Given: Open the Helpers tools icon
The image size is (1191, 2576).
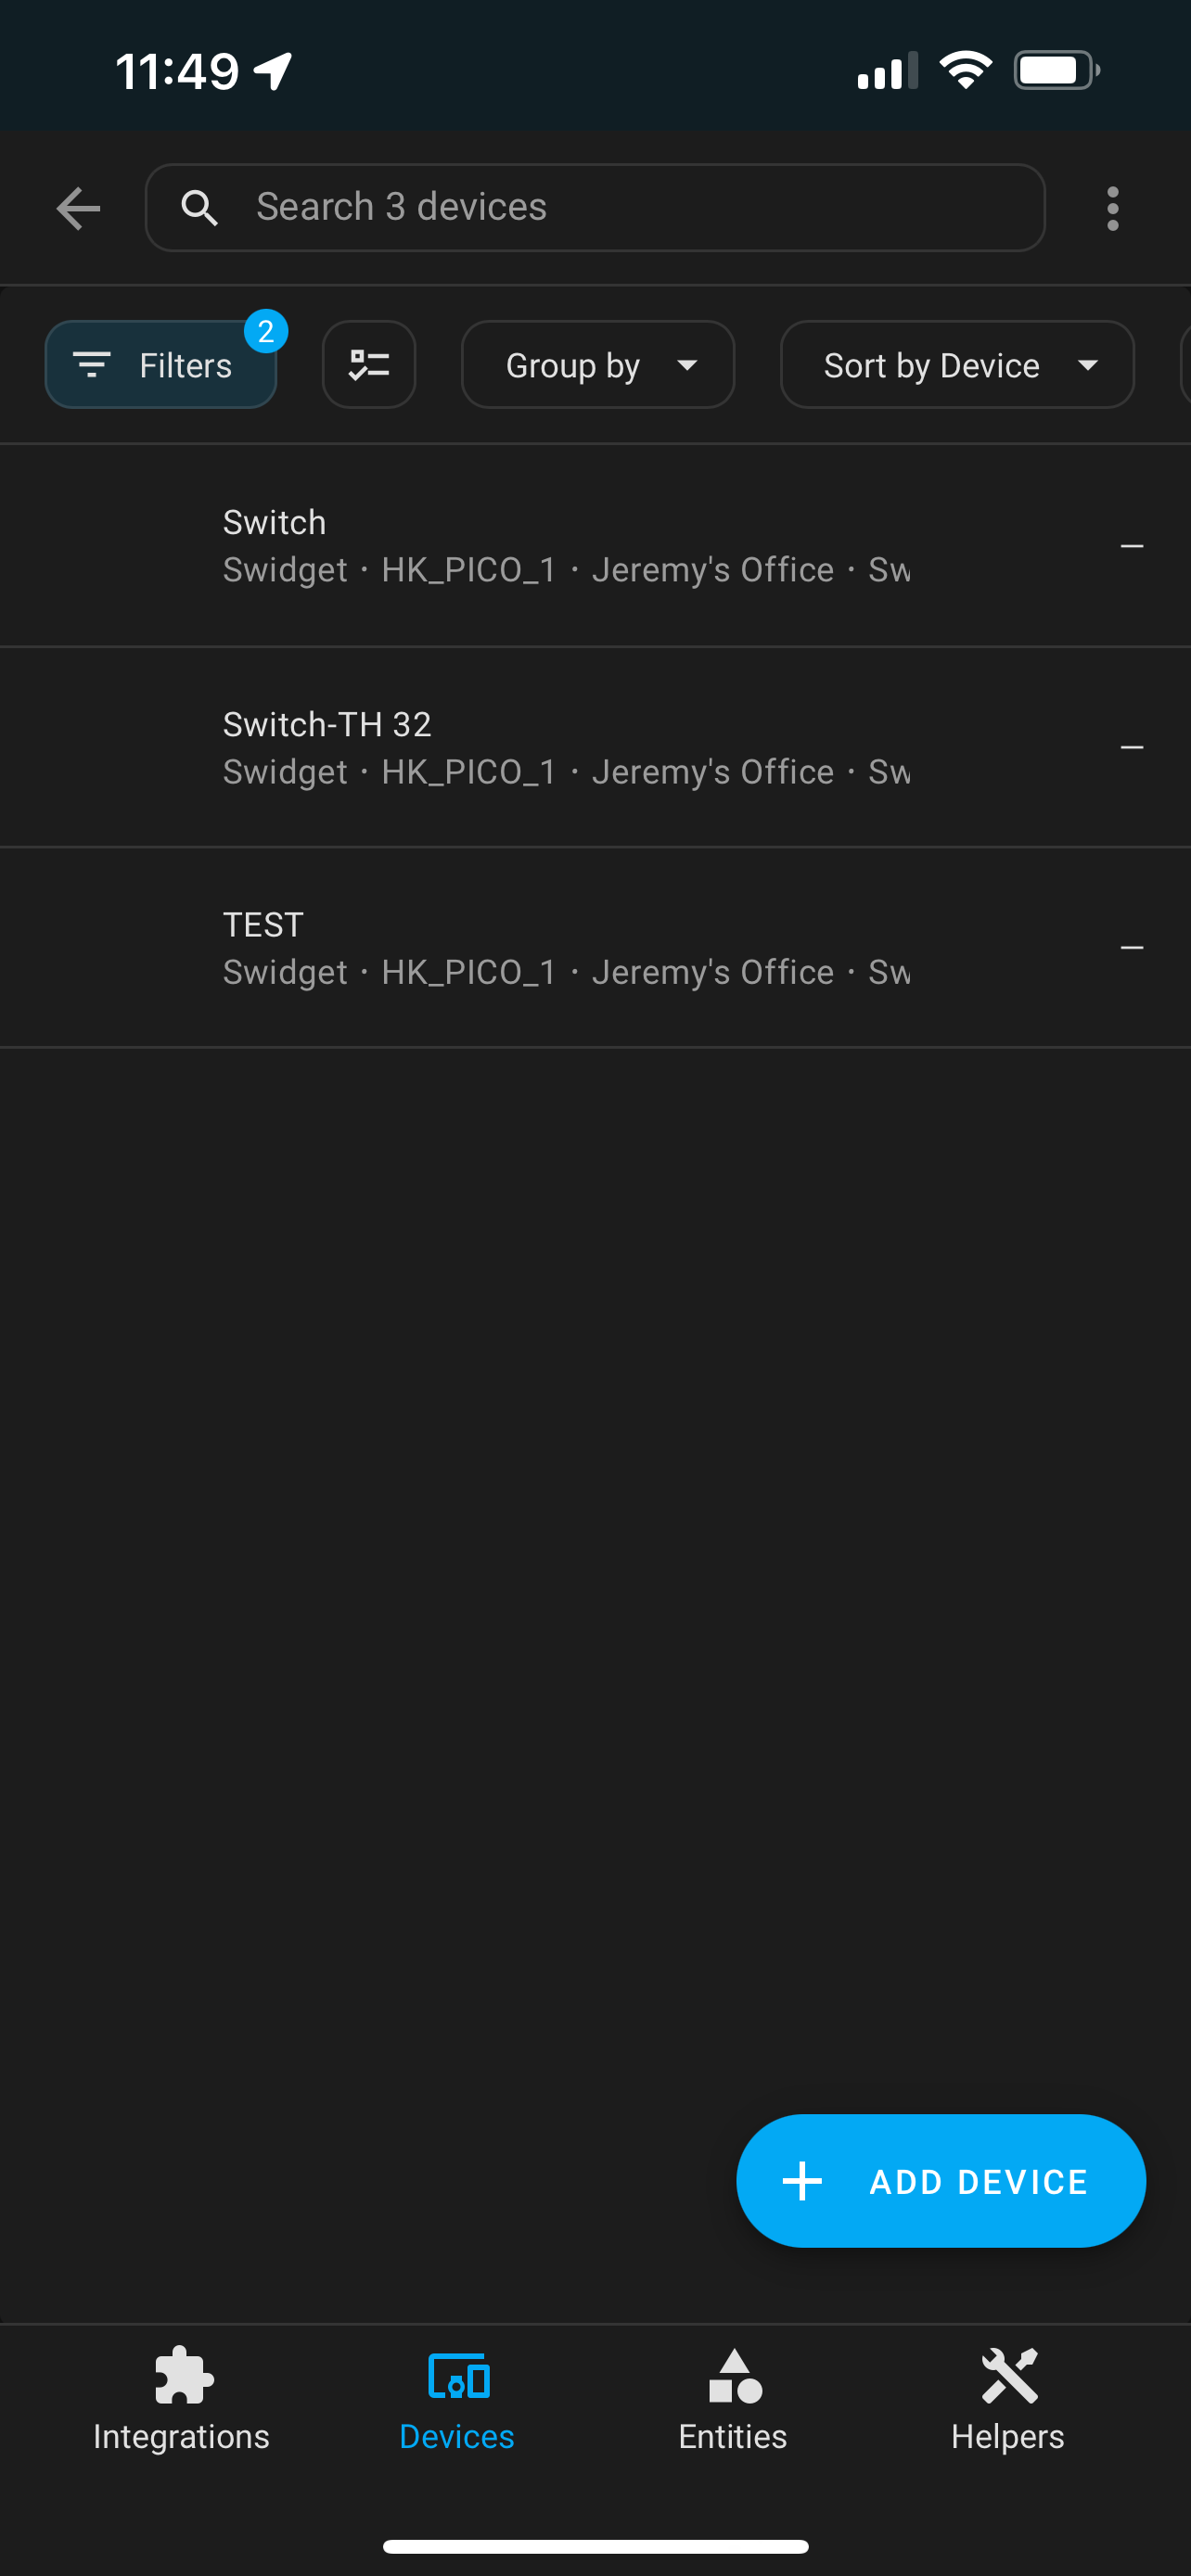Looking at the screenshot, I should point(1009,2375).
